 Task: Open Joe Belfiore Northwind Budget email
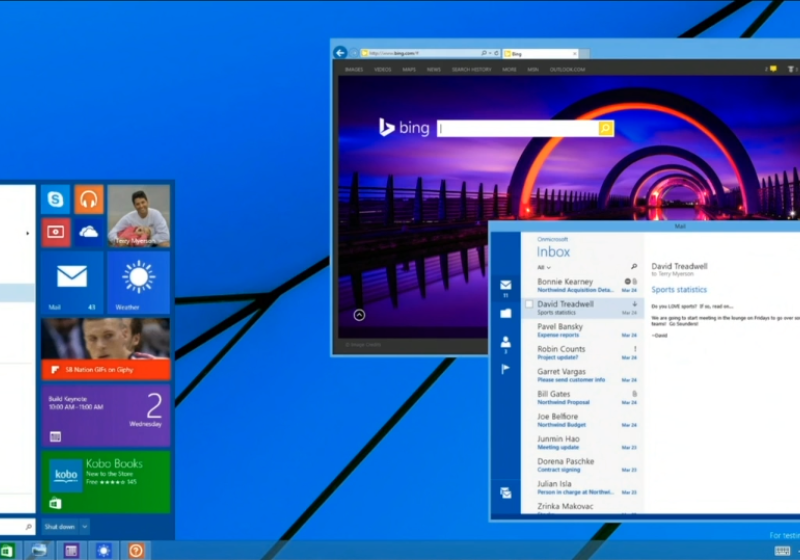(582, 420)
